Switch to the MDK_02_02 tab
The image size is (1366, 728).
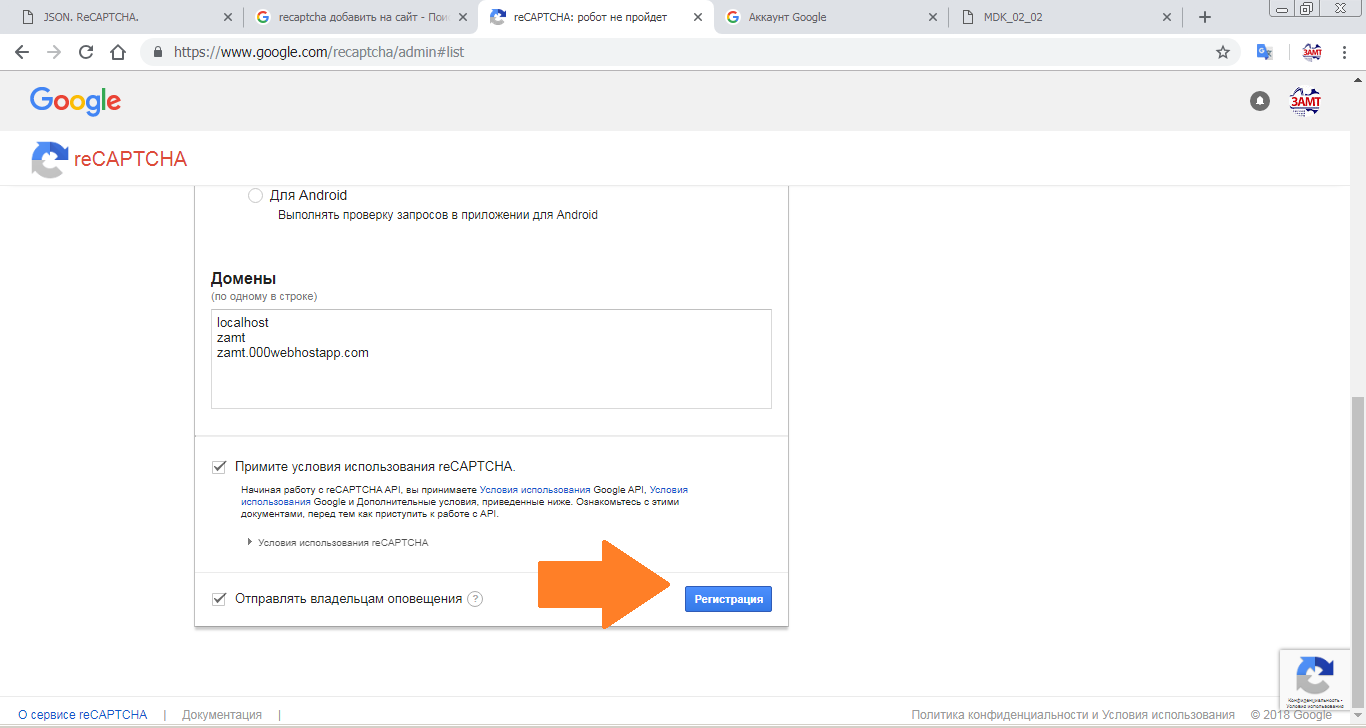[1066, 17]
